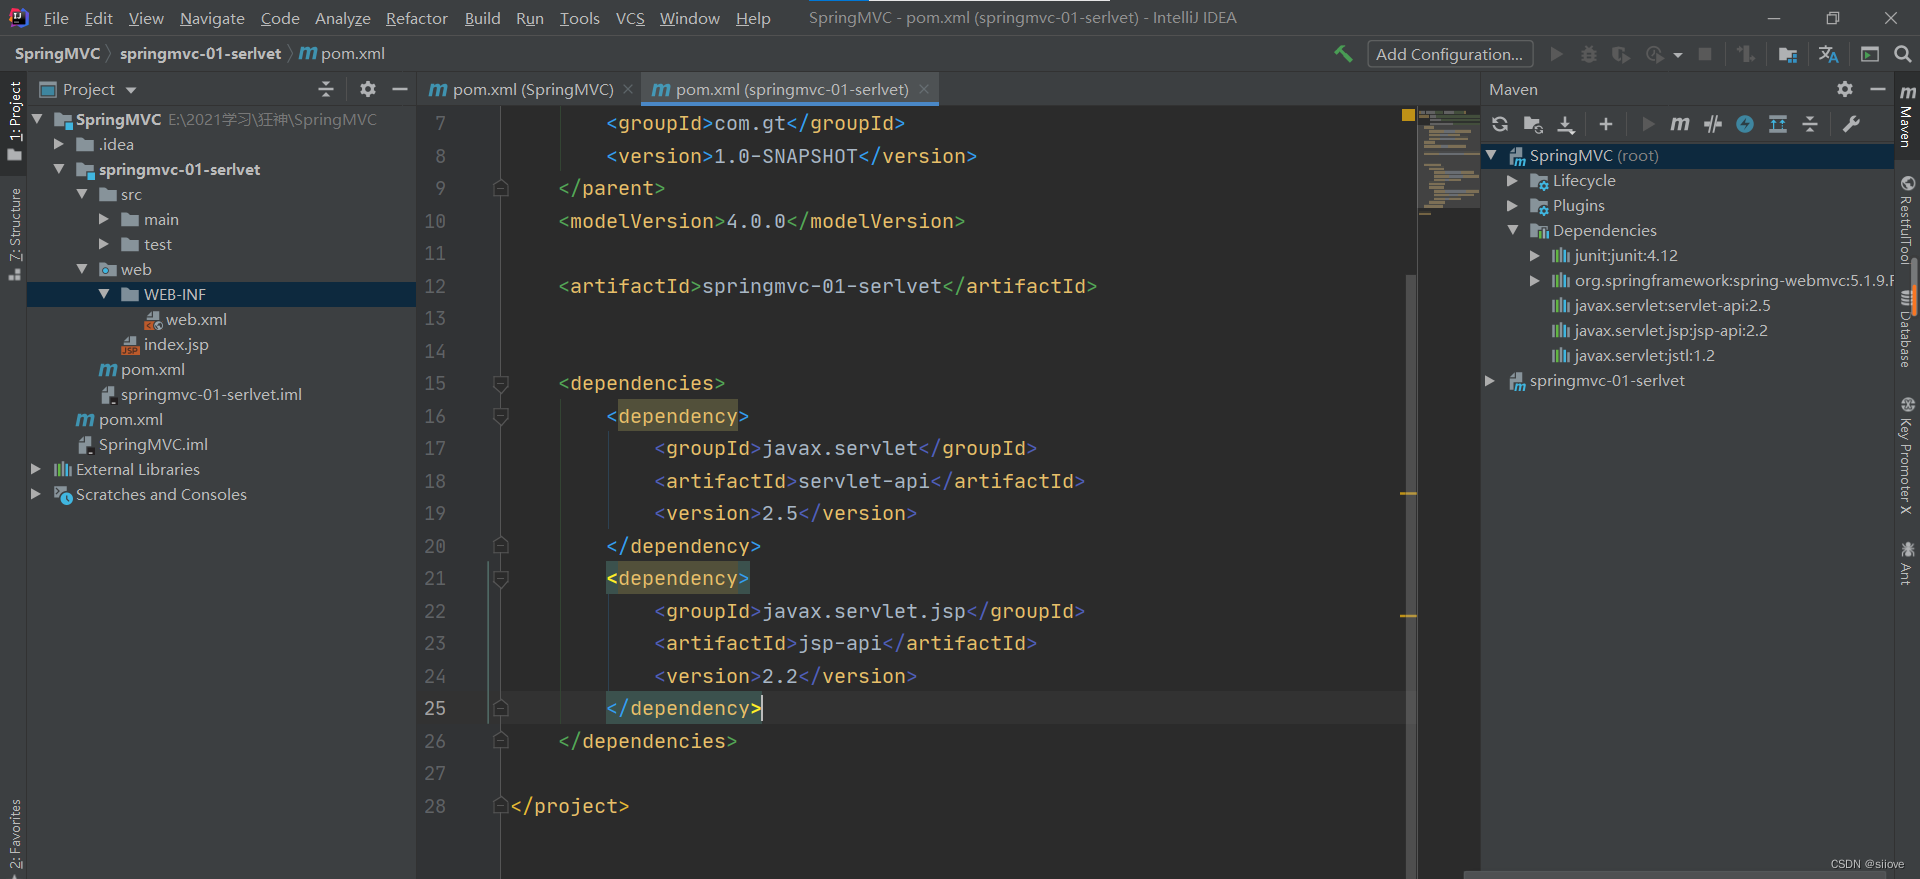The width and height of the screenshot is (1920, 879).
Task: Toggle Skip Tests mode in Maven
Action: click(1745, 124)
